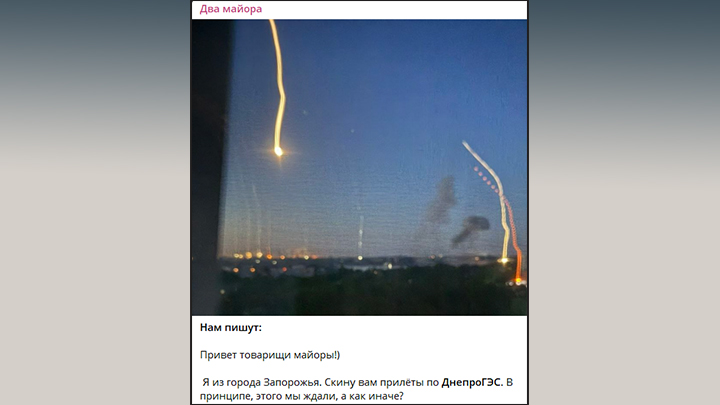Click the blurred background right of the post

624,202
